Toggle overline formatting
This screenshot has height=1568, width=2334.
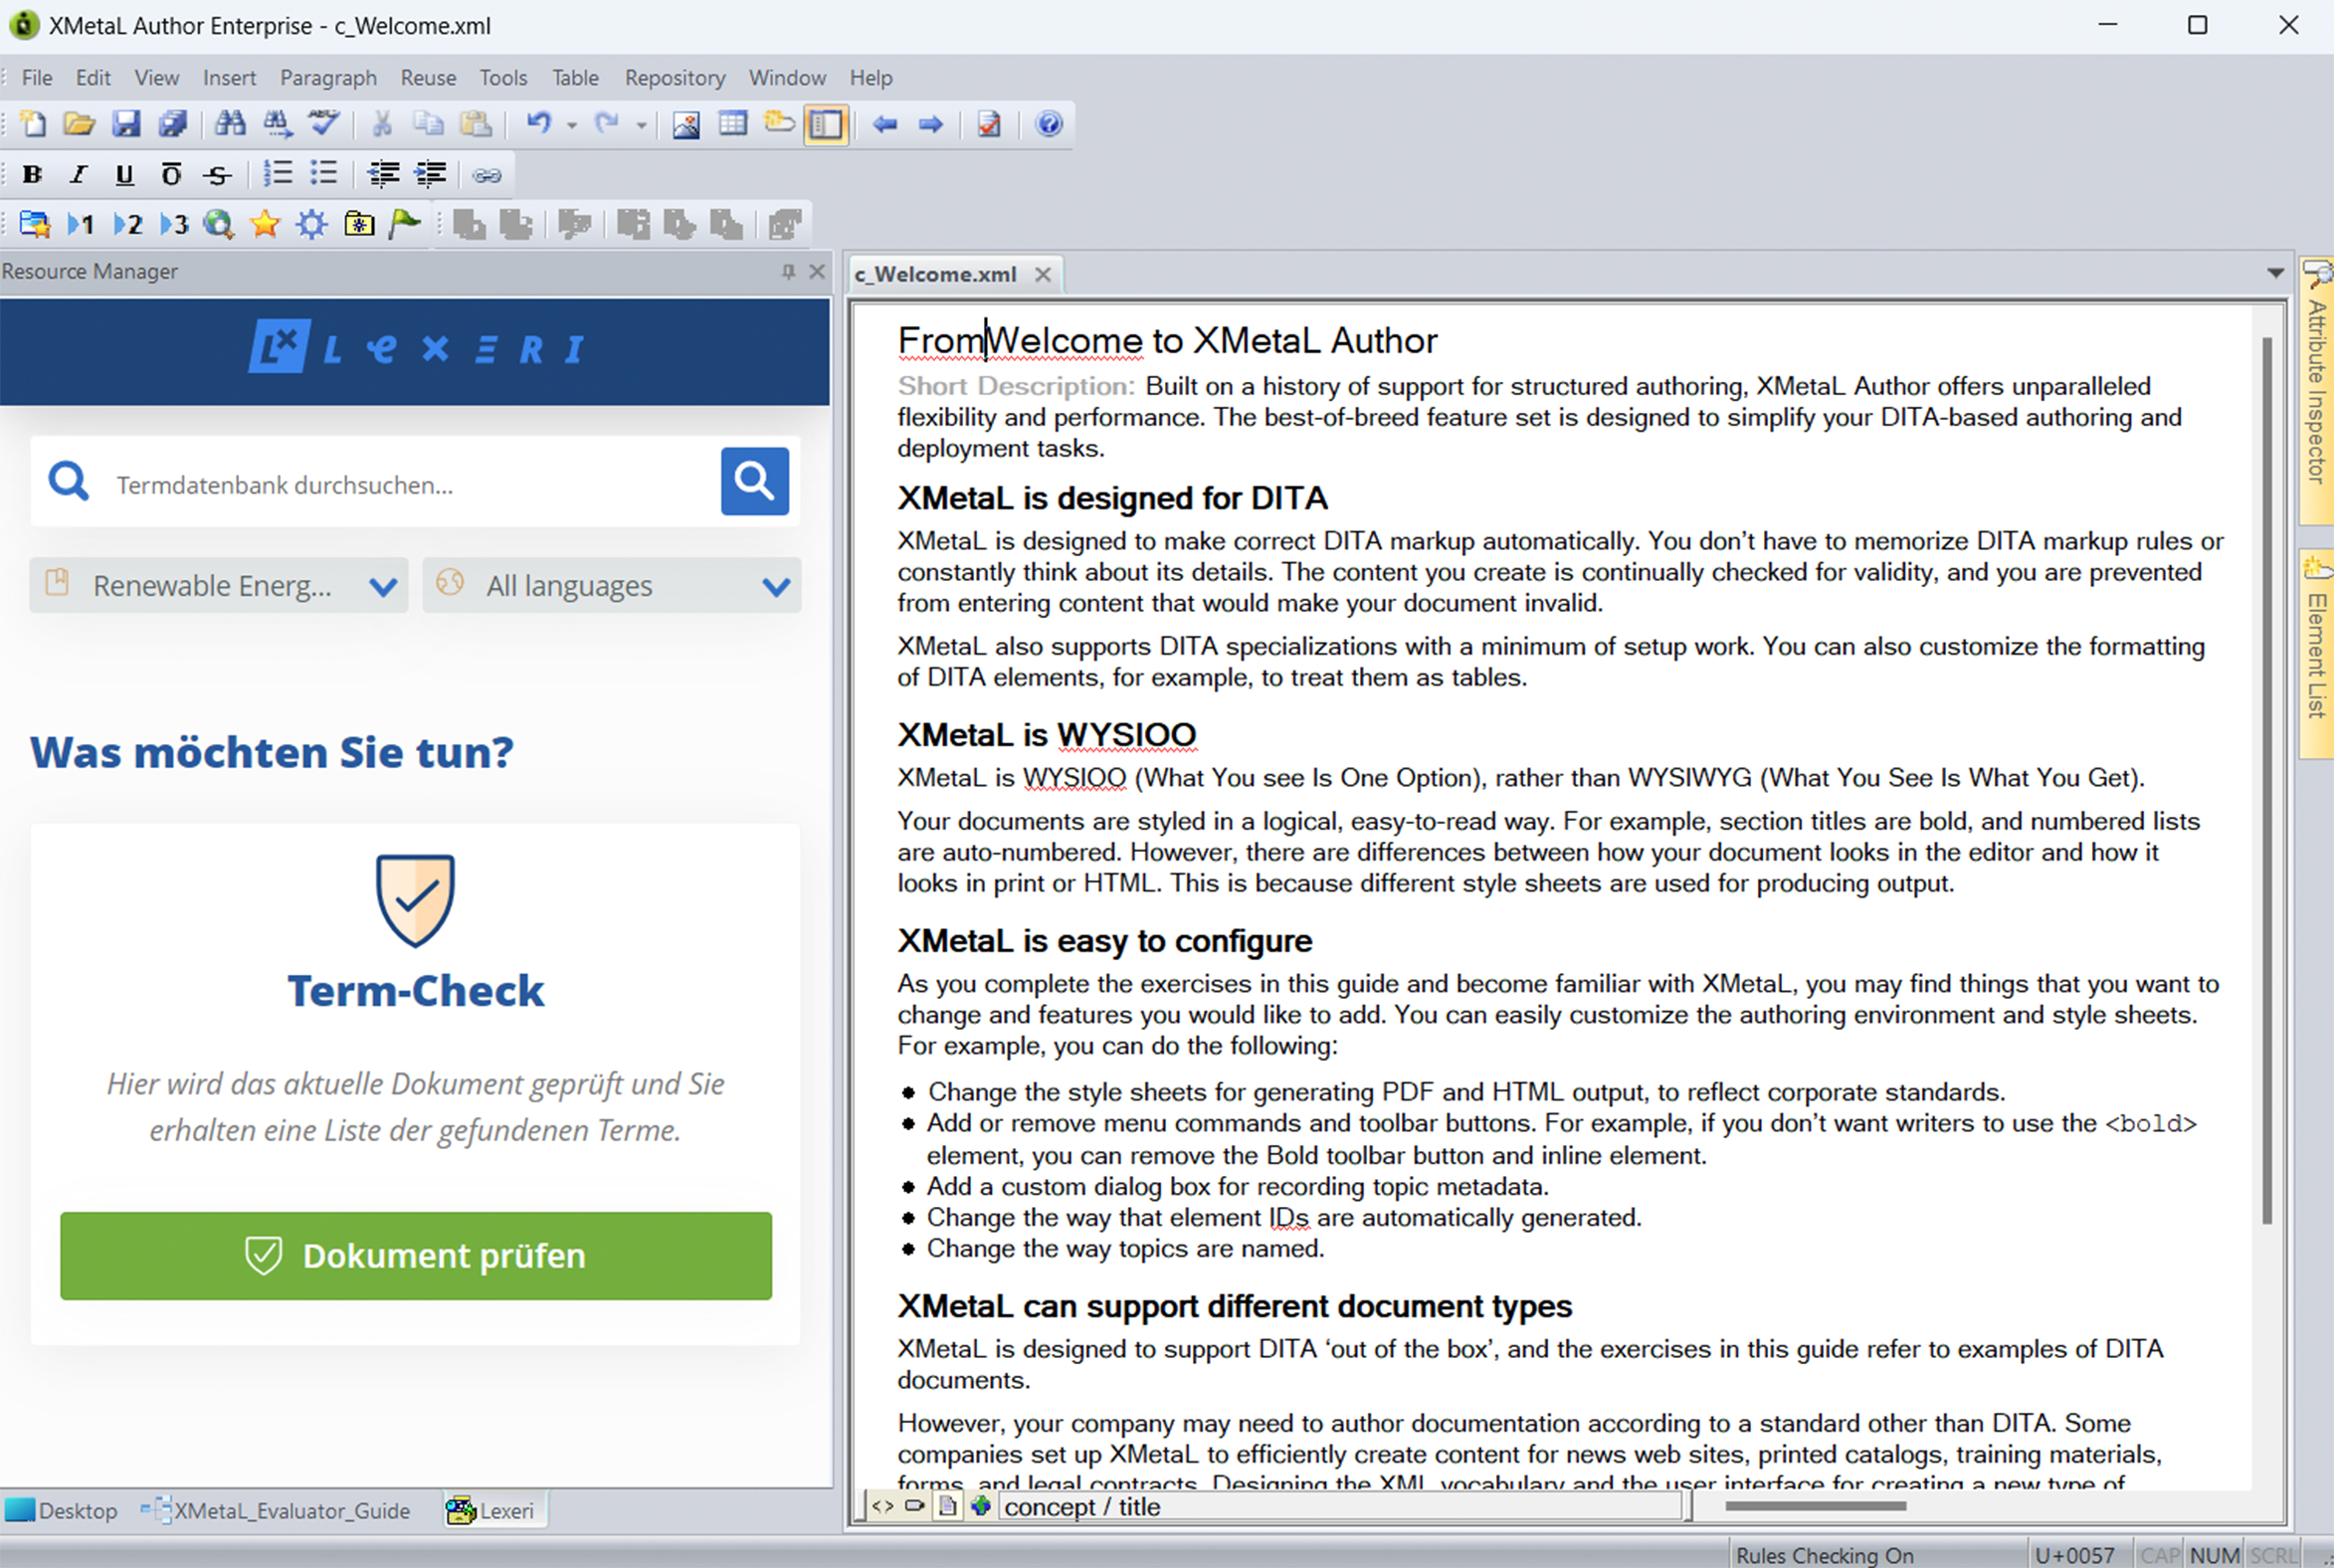pyautogui.click(x=171, y=174)
